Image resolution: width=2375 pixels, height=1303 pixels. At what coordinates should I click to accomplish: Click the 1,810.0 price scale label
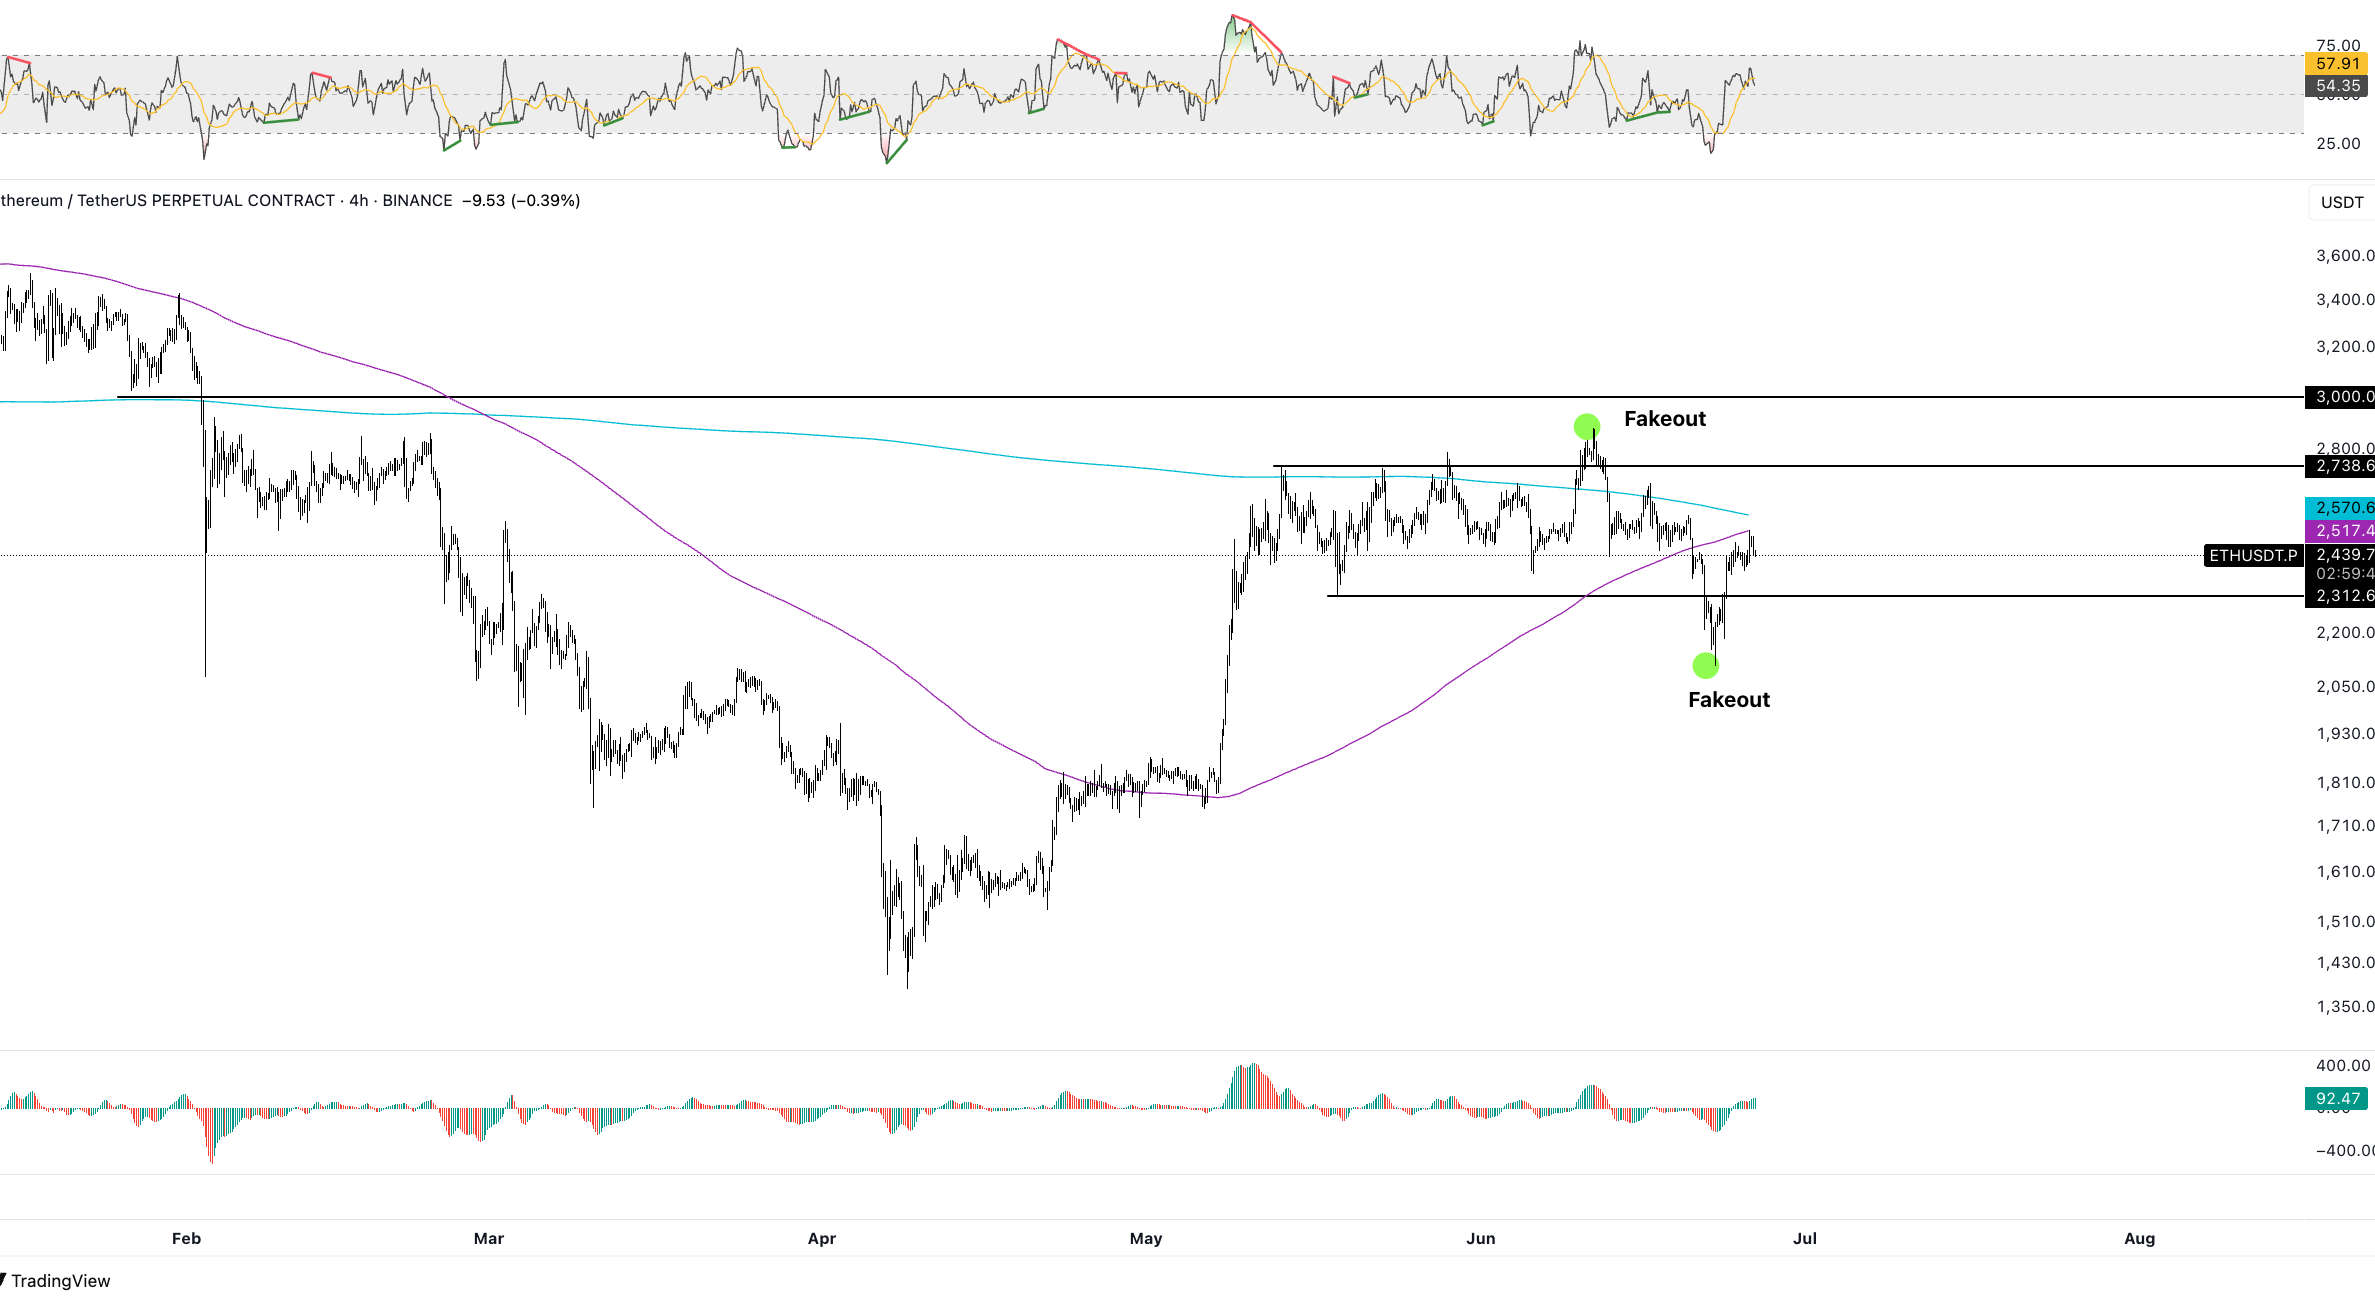click(2344, 783)
